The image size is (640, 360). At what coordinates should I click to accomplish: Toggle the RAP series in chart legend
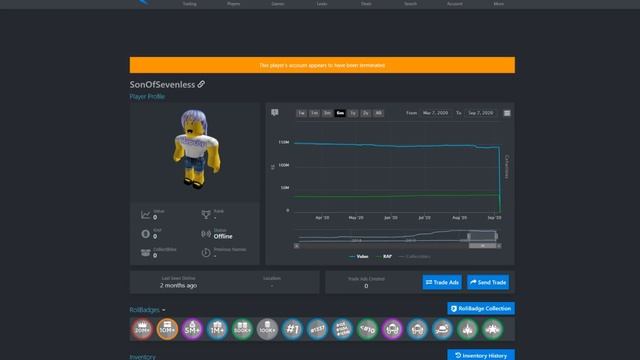[x=384, y=257]
